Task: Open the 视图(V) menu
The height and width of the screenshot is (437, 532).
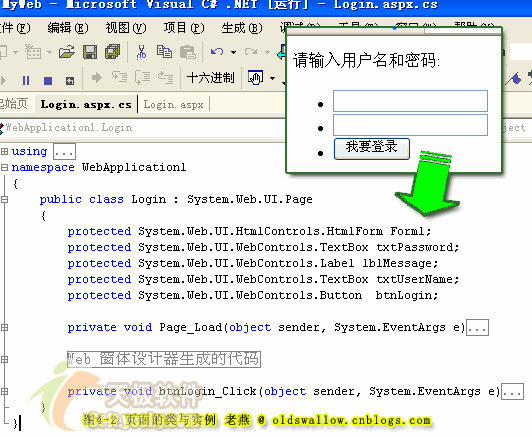Action: point(126,28)
